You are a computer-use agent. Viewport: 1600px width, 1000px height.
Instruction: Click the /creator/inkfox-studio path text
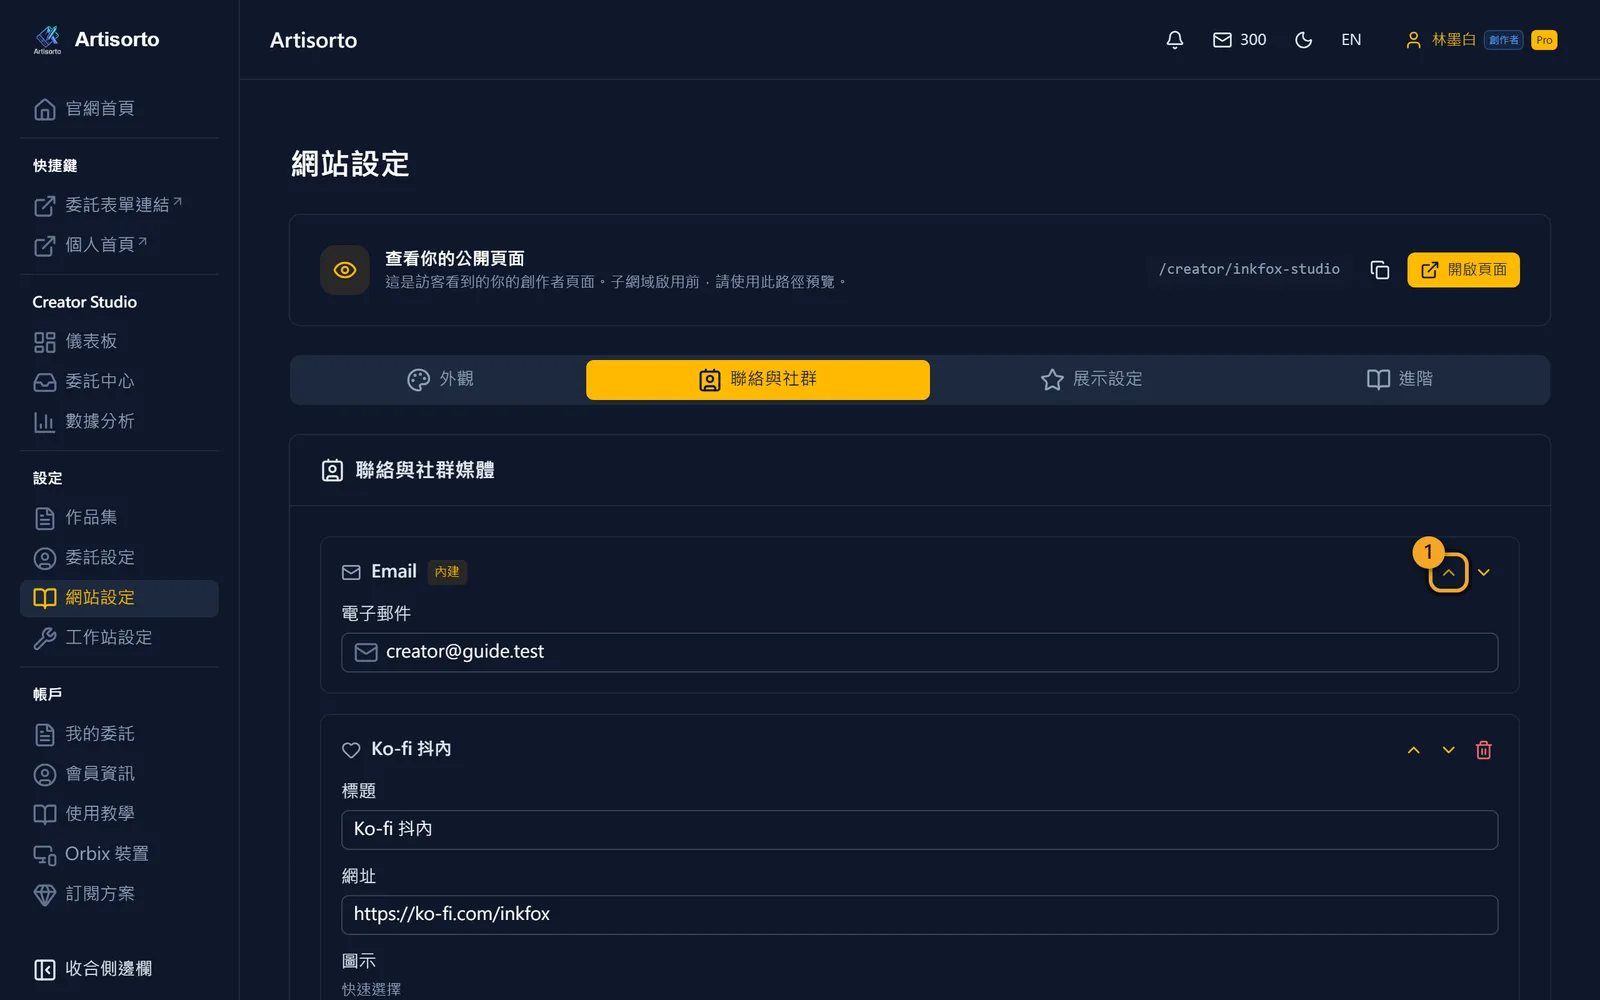pos(1249,269)
